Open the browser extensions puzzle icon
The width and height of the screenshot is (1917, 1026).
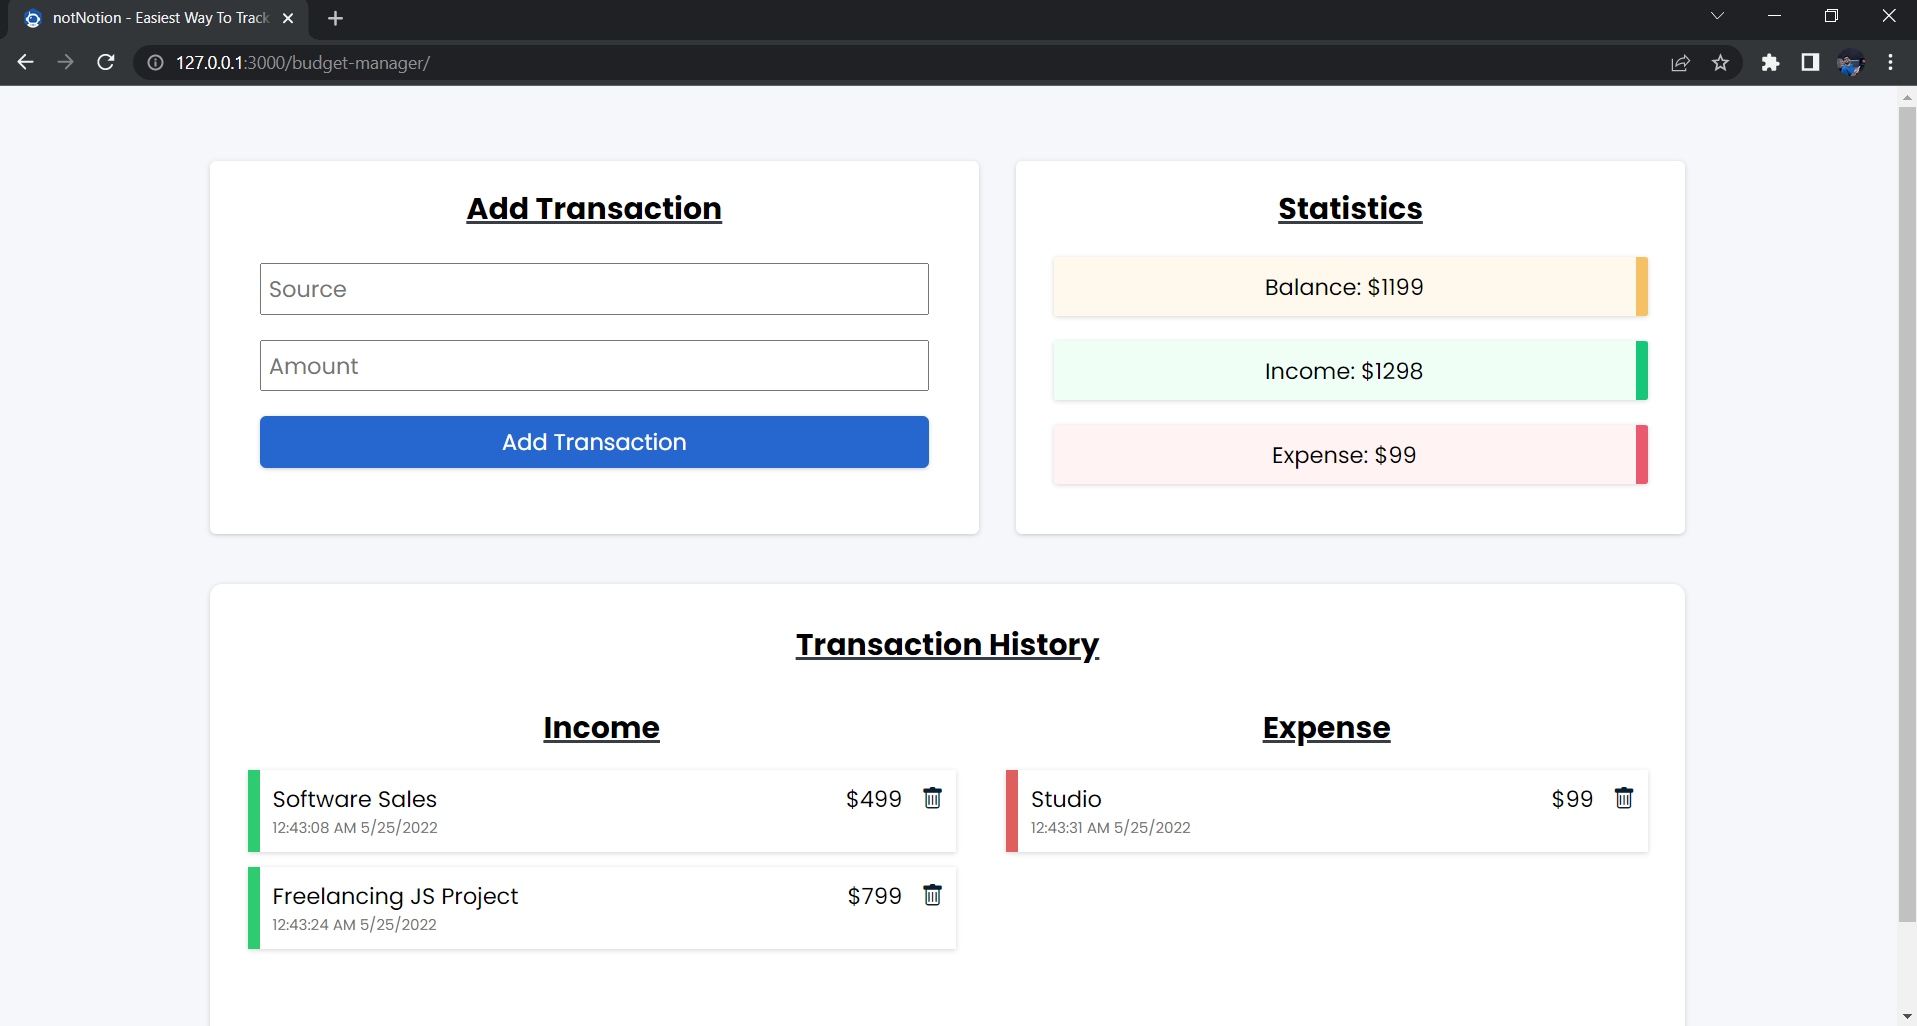point(1770,63)
